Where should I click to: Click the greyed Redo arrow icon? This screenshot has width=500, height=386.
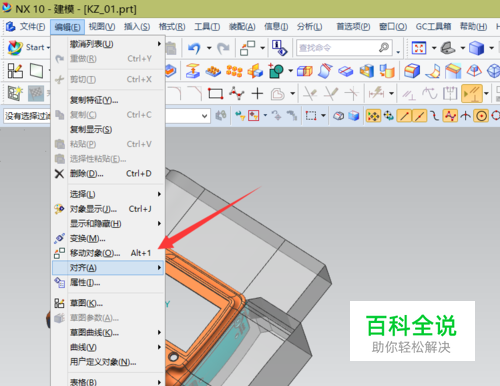pyautogui.click(x=223, y=48)
